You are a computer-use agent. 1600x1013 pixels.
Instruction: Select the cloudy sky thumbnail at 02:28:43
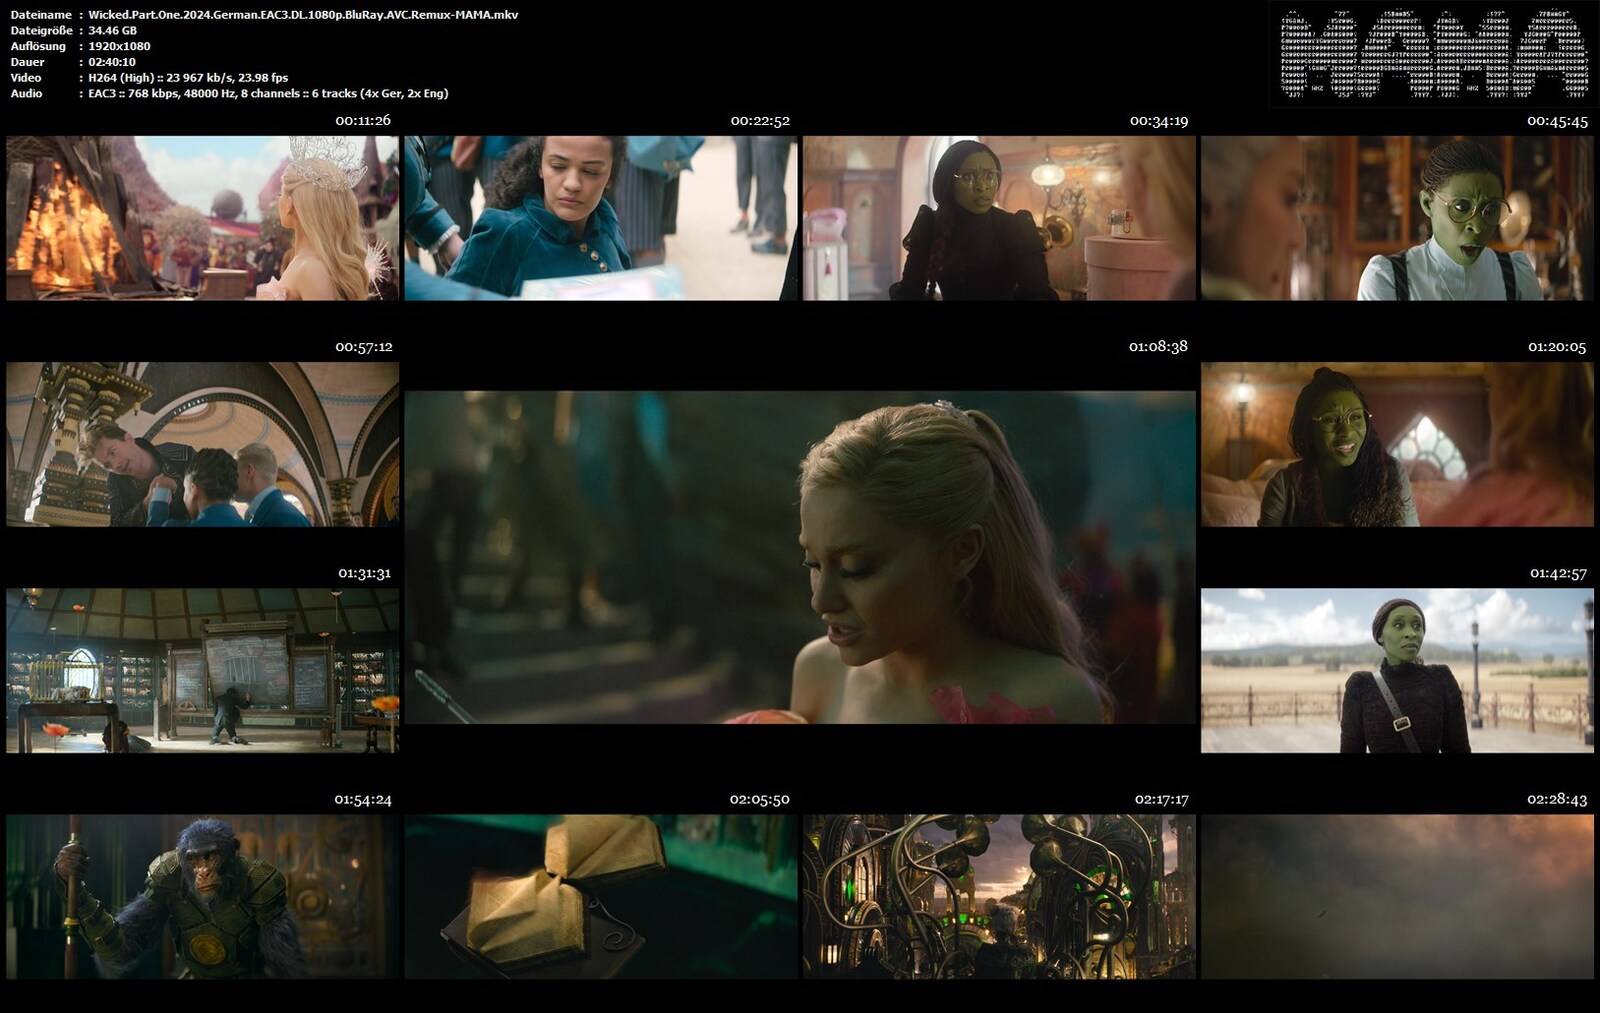pos(1397,896)
